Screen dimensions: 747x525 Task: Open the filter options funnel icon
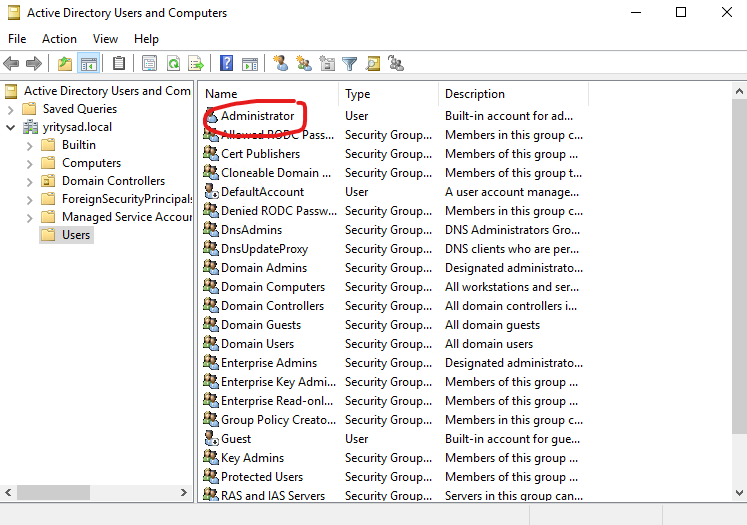350,63
